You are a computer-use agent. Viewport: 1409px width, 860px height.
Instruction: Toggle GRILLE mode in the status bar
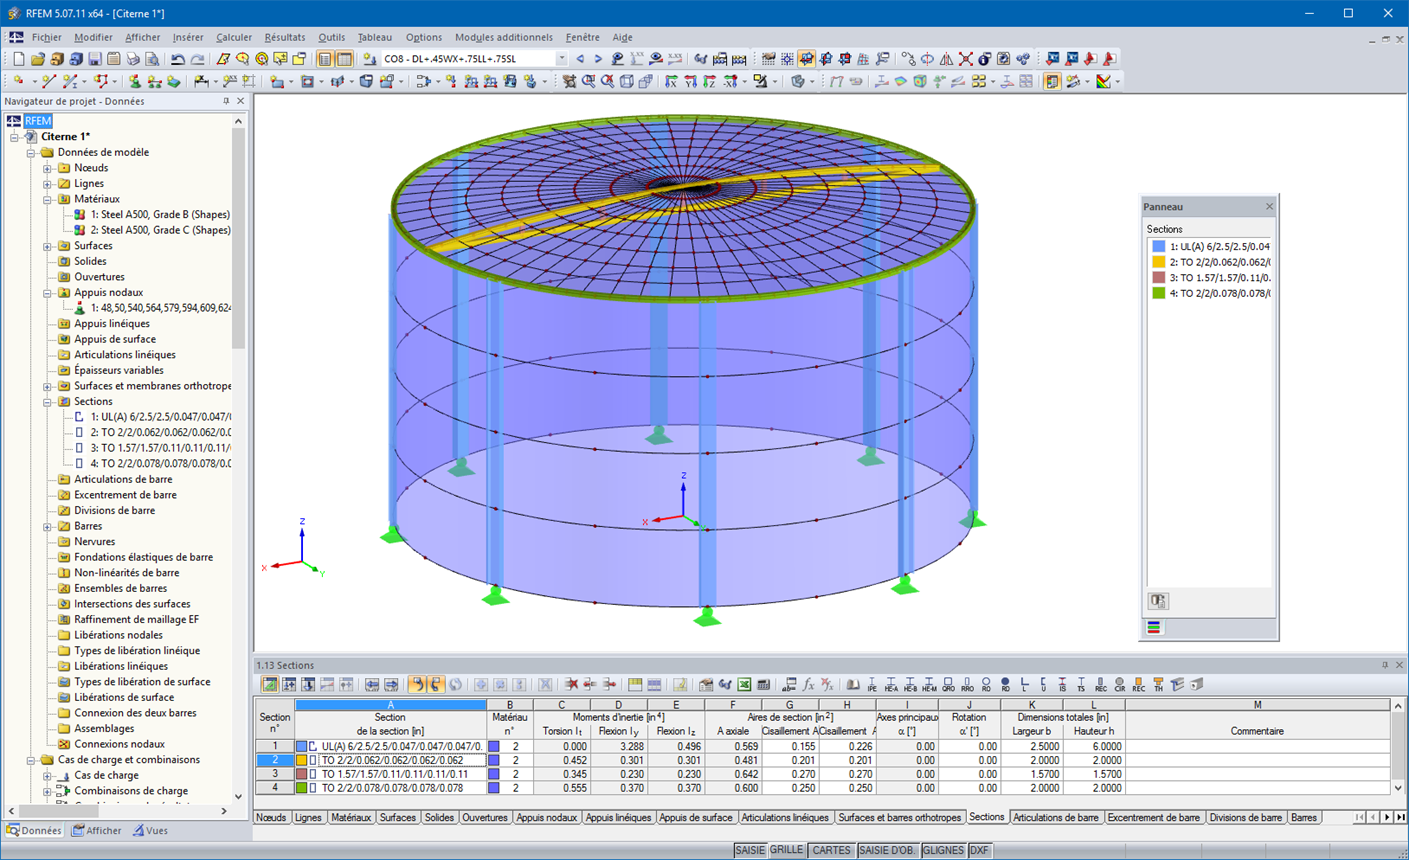click(788, 850)
